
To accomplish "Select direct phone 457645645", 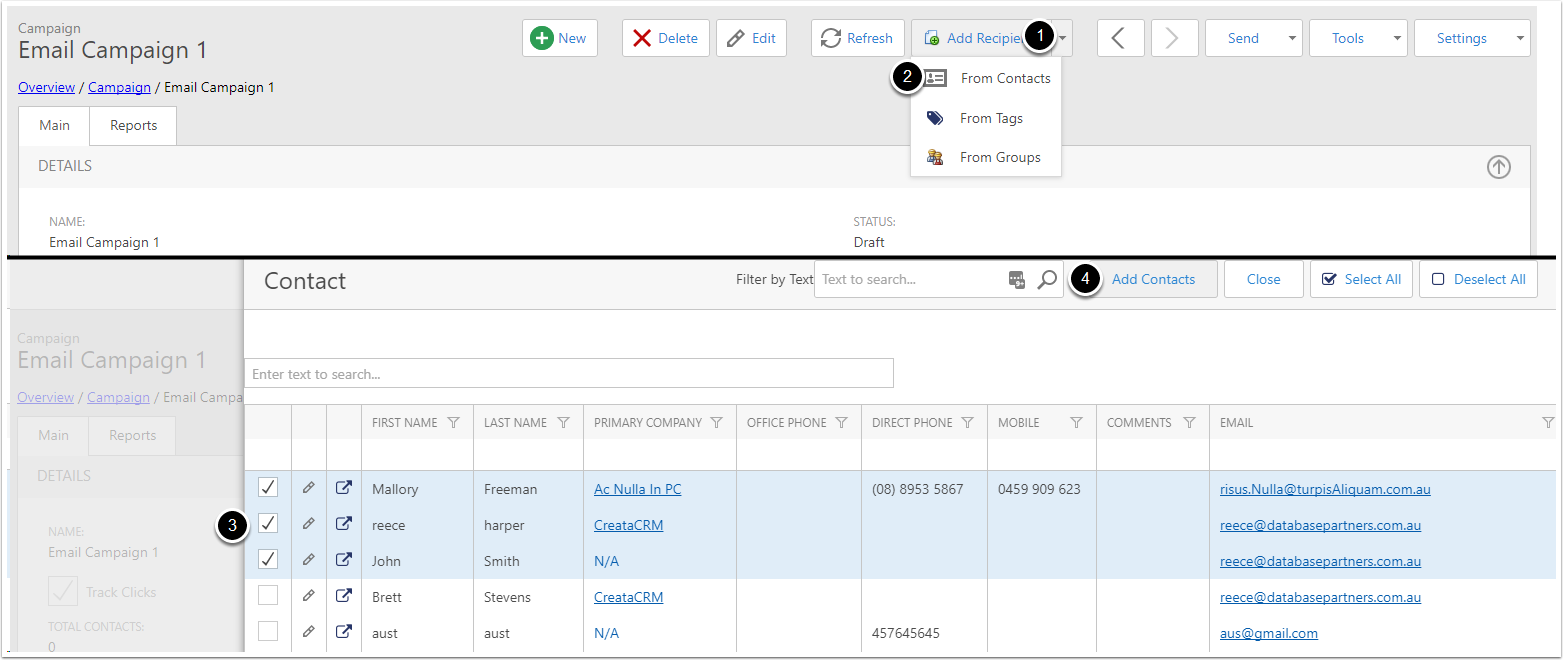I will 905,633.
